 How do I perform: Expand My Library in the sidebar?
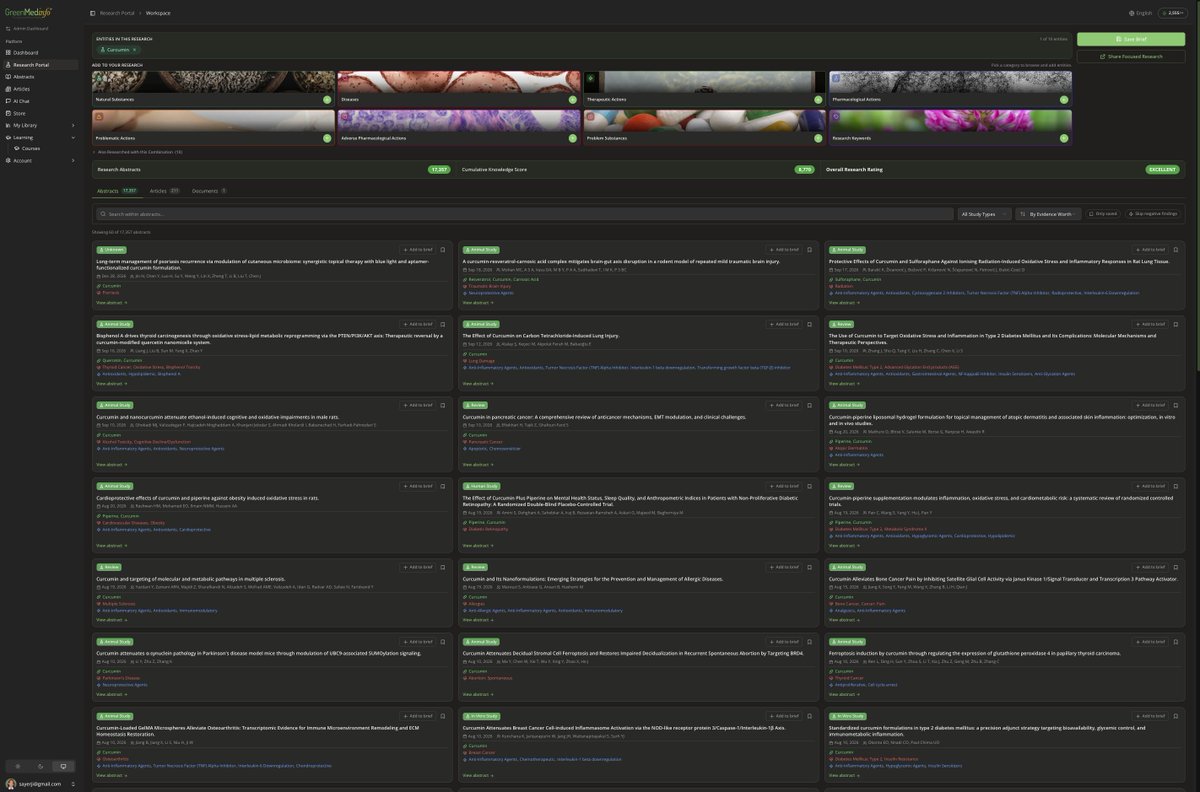(x=40, y=125)
